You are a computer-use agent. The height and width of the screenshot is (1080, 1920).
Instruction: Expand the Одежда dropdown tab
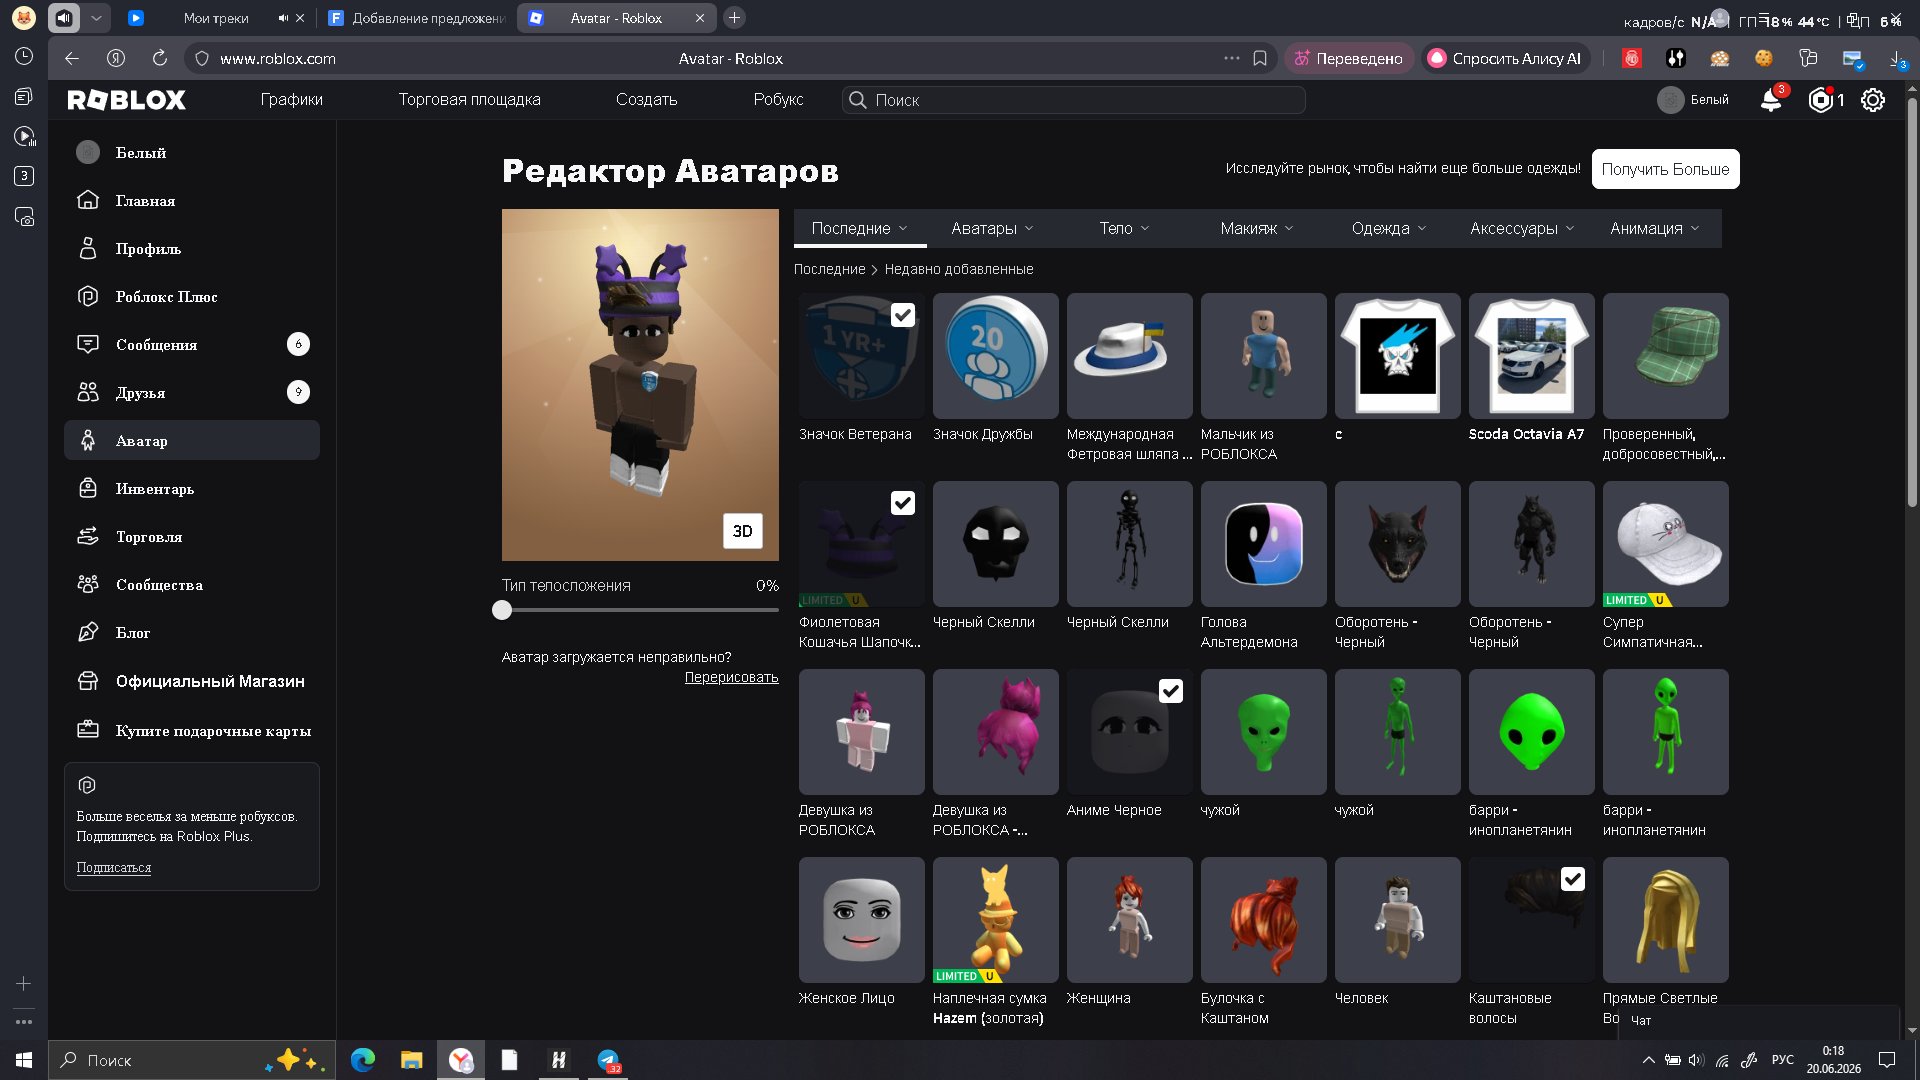[1389, 229]
